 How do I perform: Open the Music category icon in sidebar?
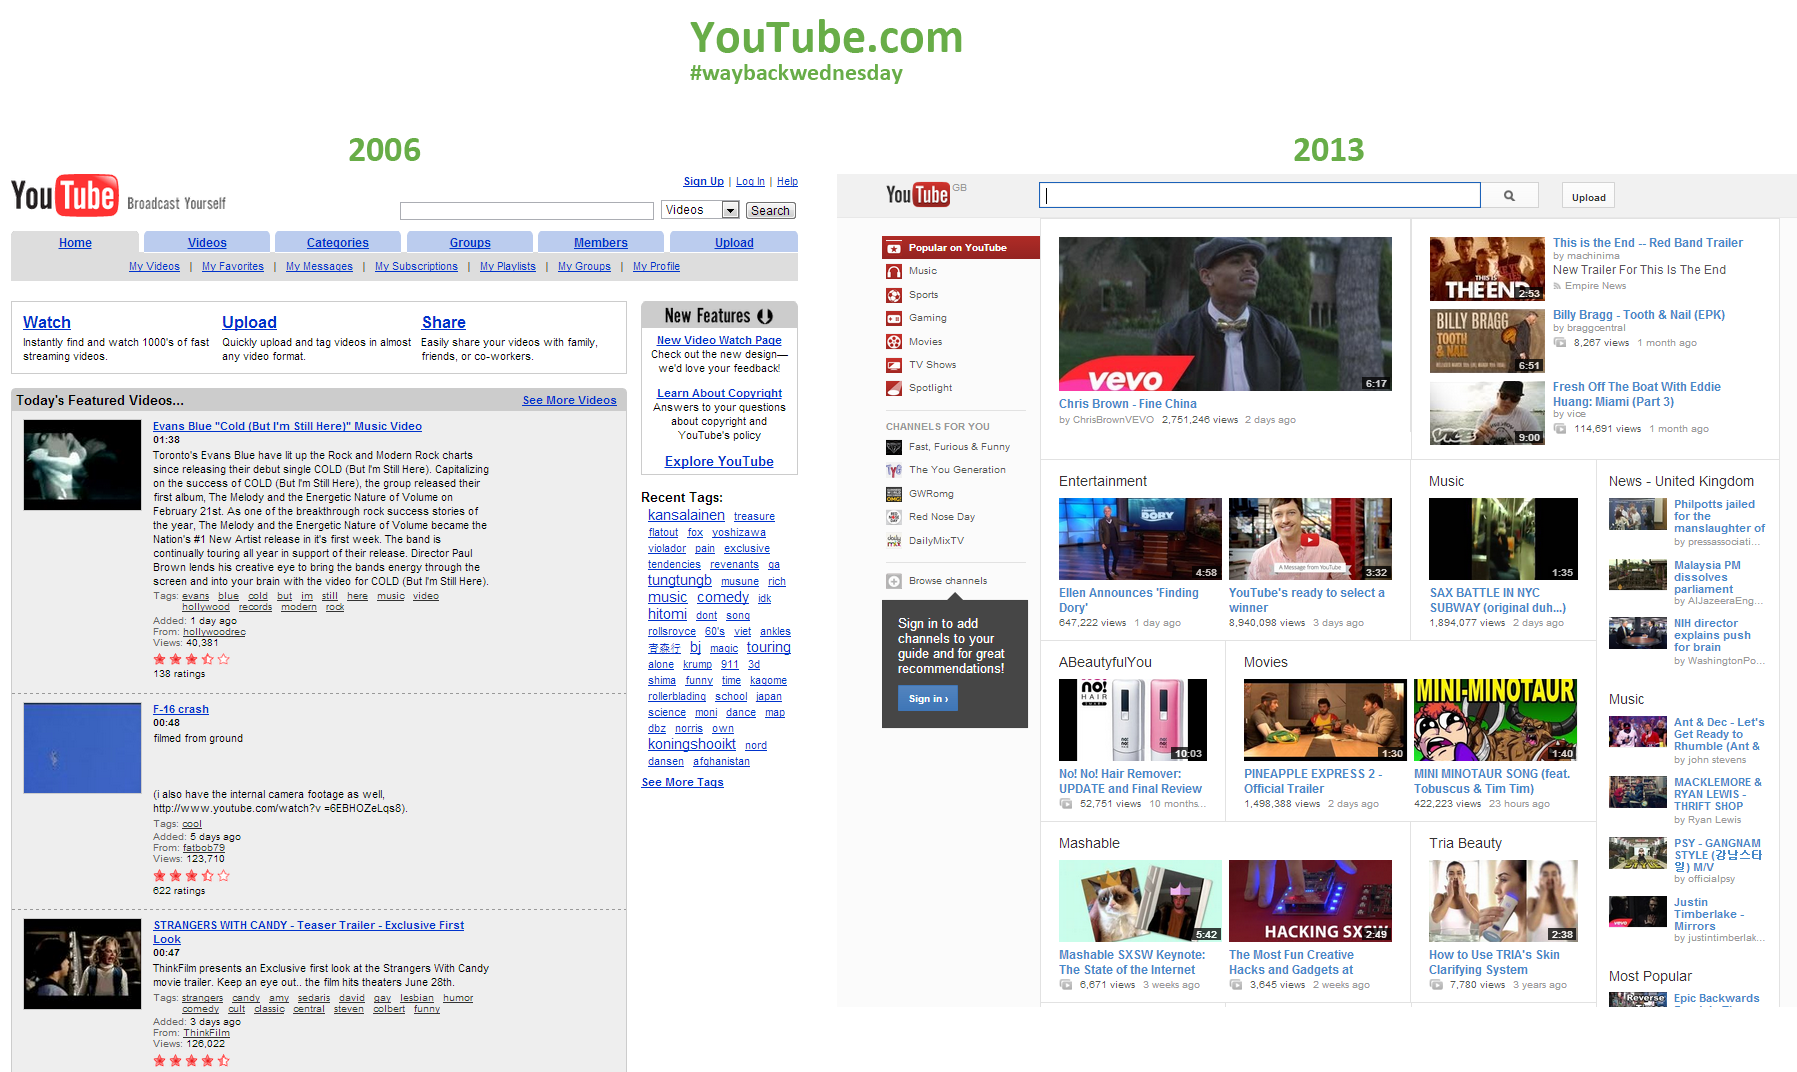[x=894, y=271]
